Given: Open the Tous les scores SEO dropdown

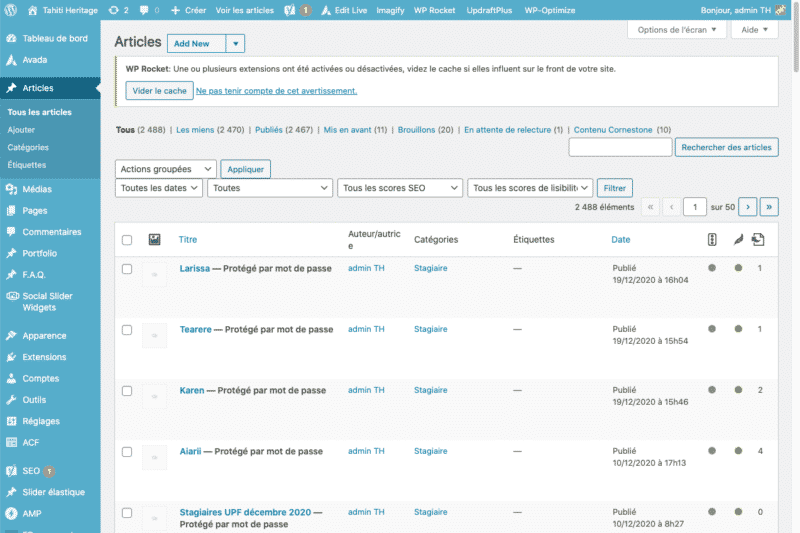Looking at the screenshot, I should tap(400, 188).
